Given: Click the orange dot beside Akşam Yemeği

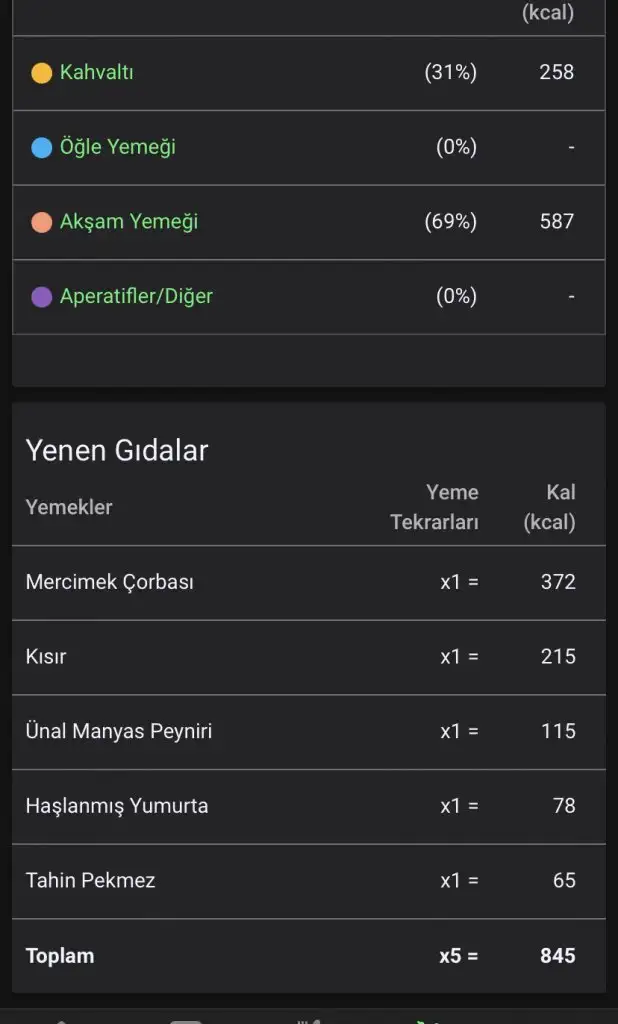Looking at the screenshot, I should [x=41, y=222].
